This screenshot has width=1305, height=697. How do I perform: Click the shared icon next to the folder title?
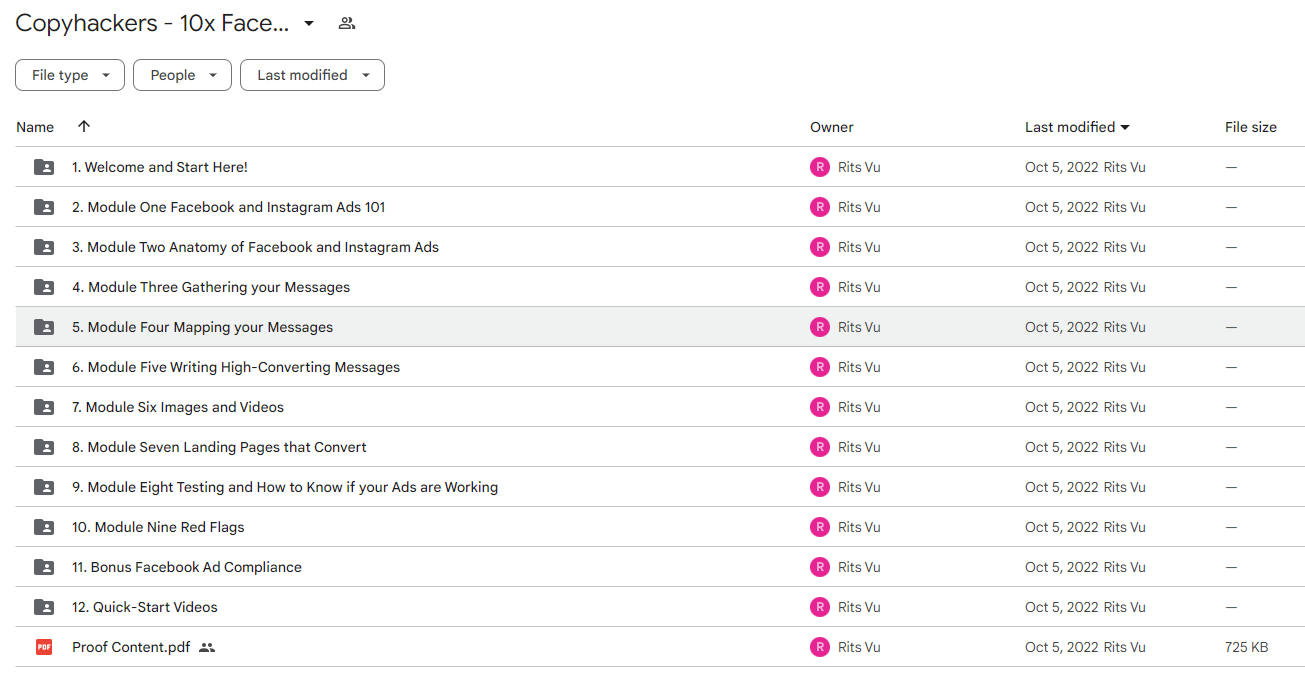pos(347,23)
